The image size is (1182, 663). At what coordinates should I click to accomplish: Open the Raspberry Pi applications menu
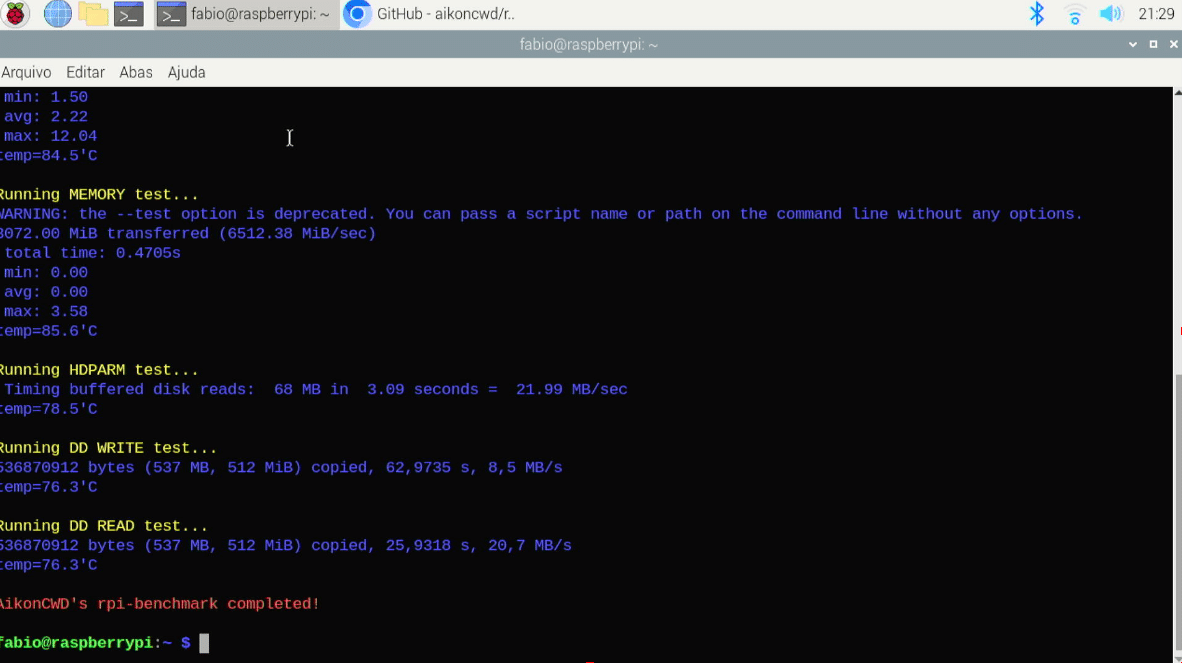click(x=17, y=14)
